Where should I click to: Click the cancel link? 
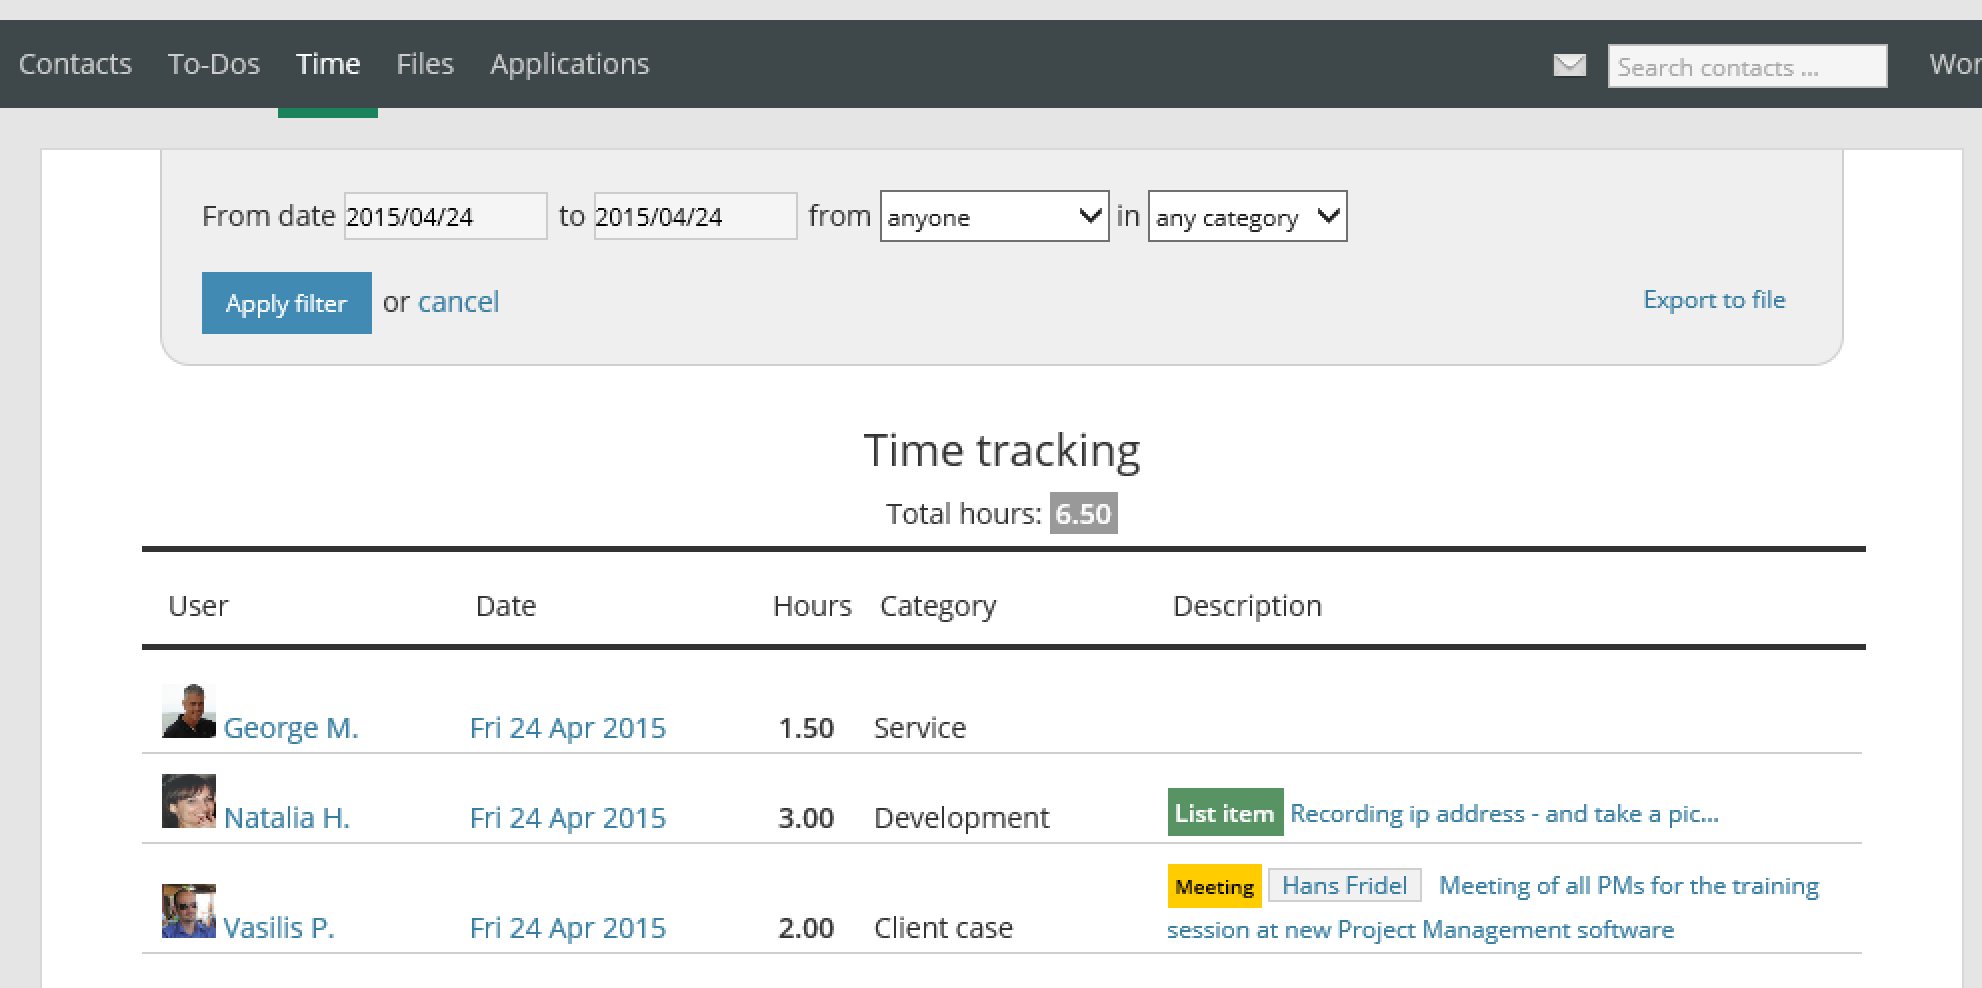coord(459,302)
